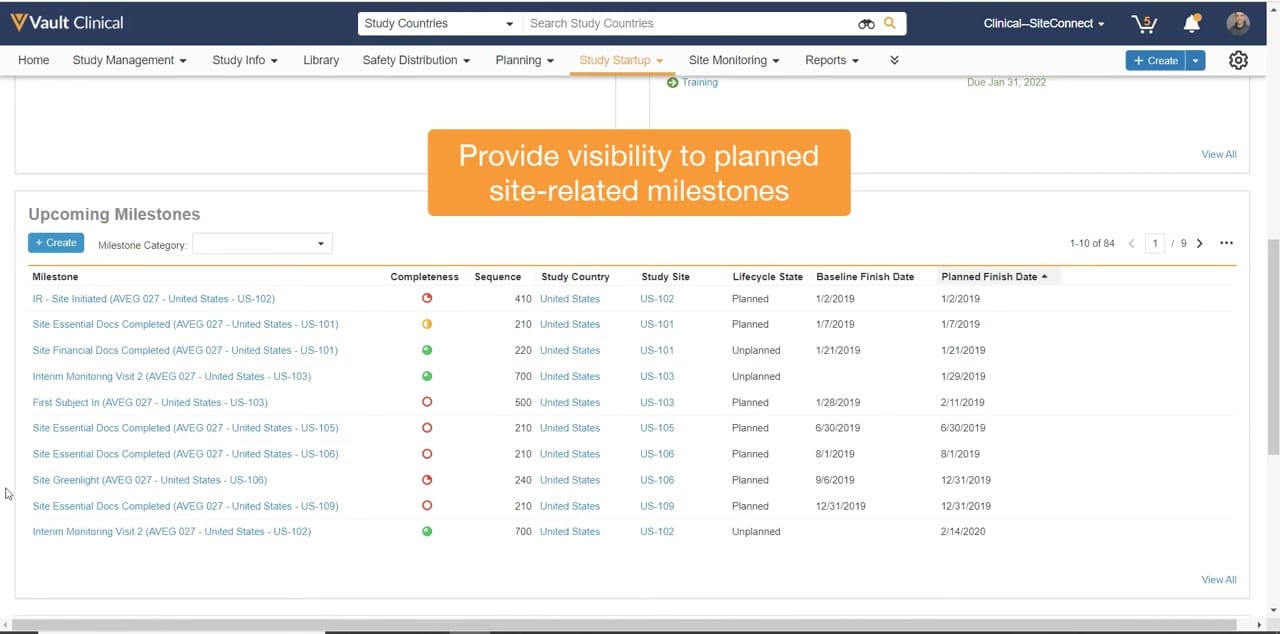The image size is (1280, 634).
Task: Sort by Planned Finish Date column
Action: click(989, 277)
